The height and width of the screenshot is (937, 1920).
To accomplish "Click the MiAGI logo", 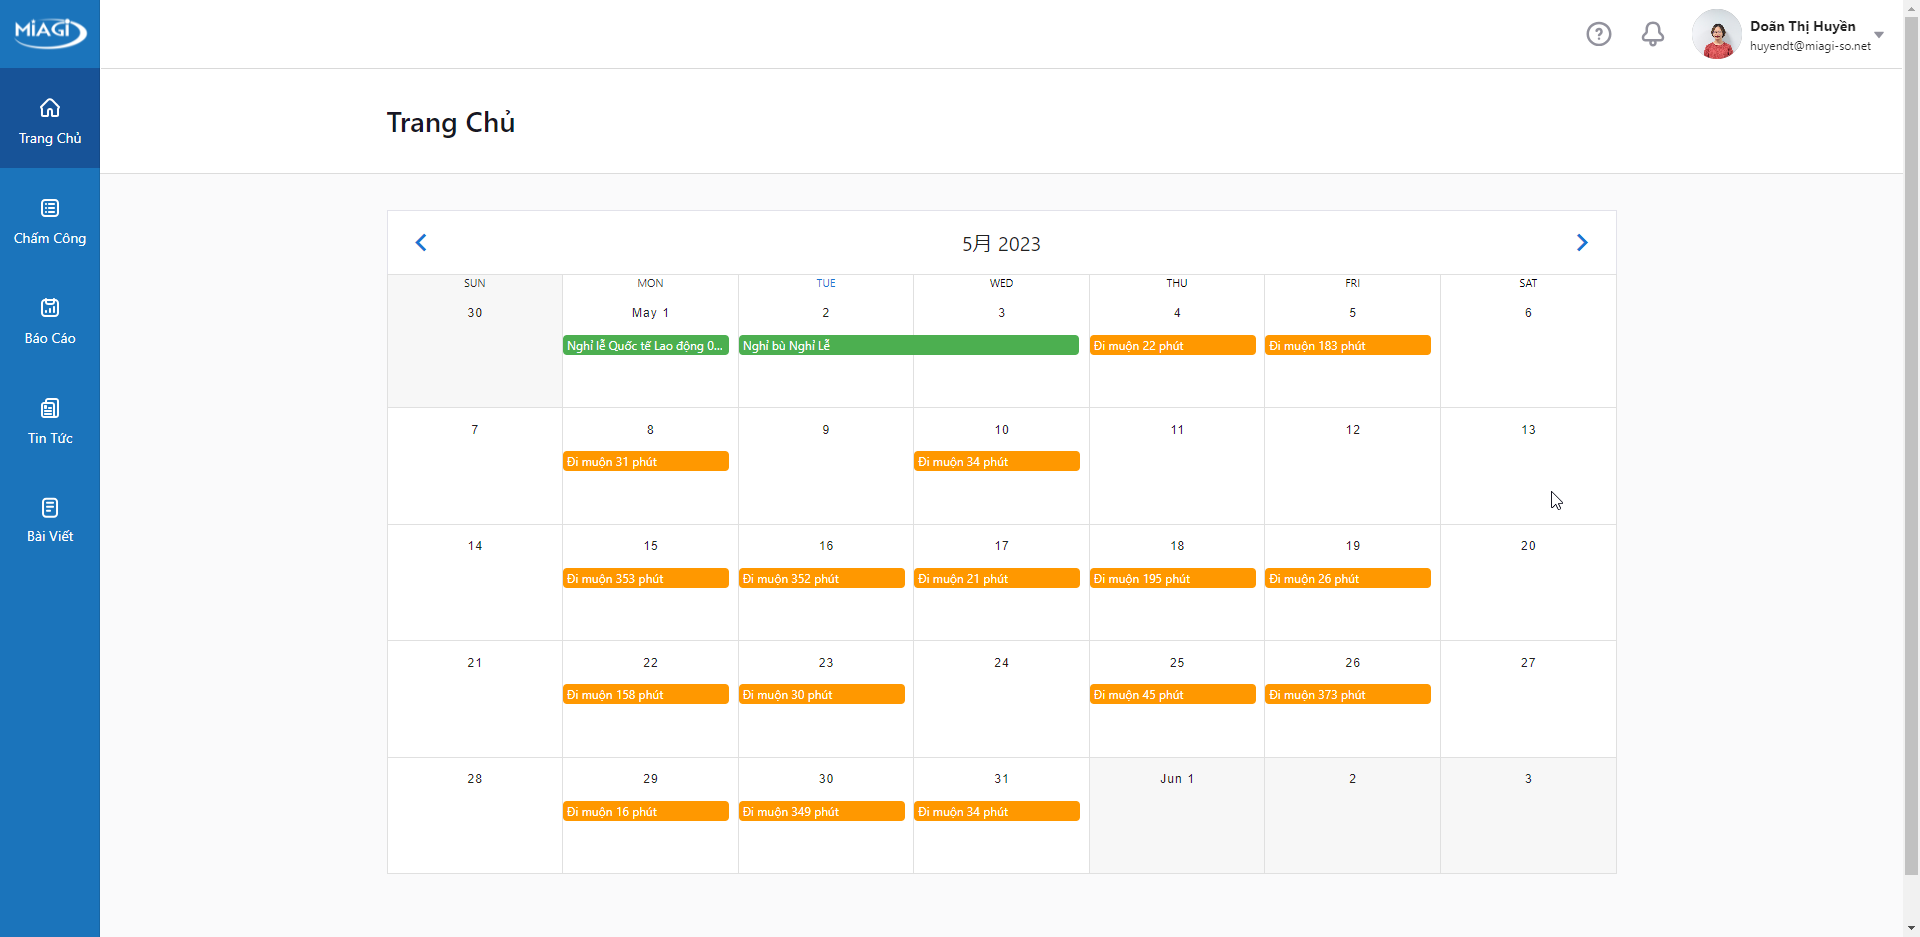I will [x=50, y=32].
